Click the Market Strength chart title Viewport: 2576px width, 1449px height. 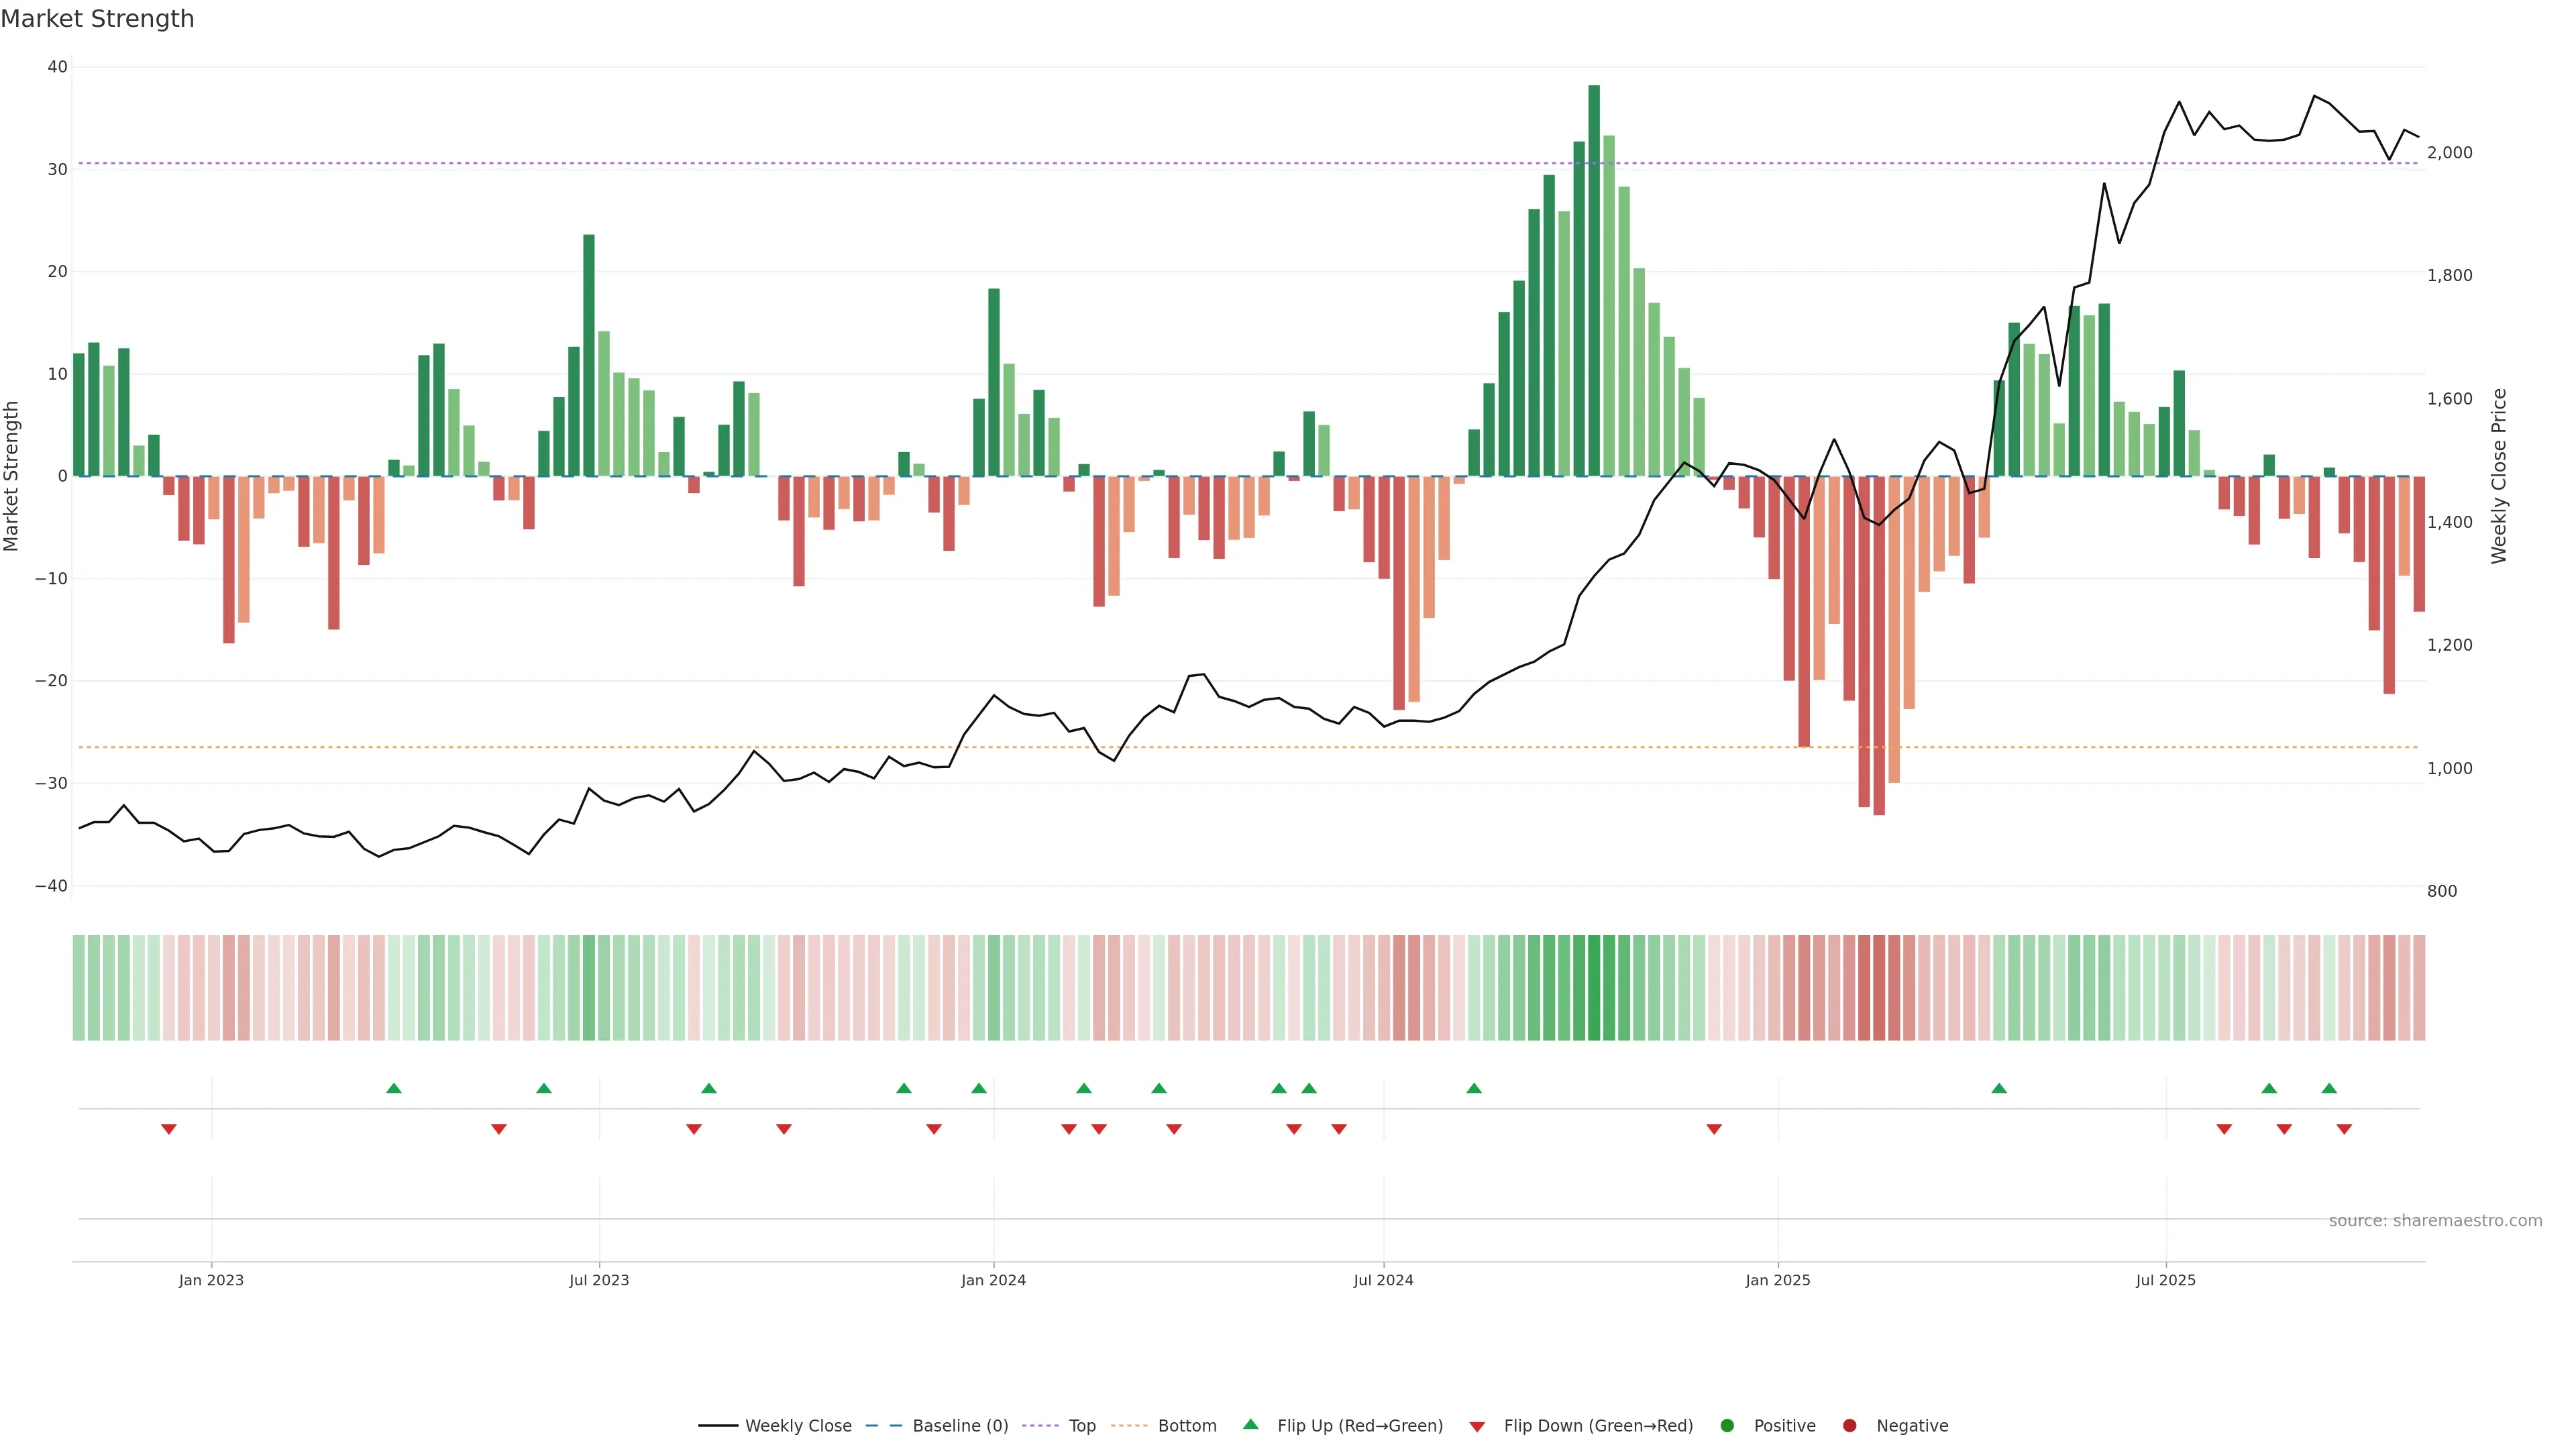pyautogui.click(x=97, y=19)
